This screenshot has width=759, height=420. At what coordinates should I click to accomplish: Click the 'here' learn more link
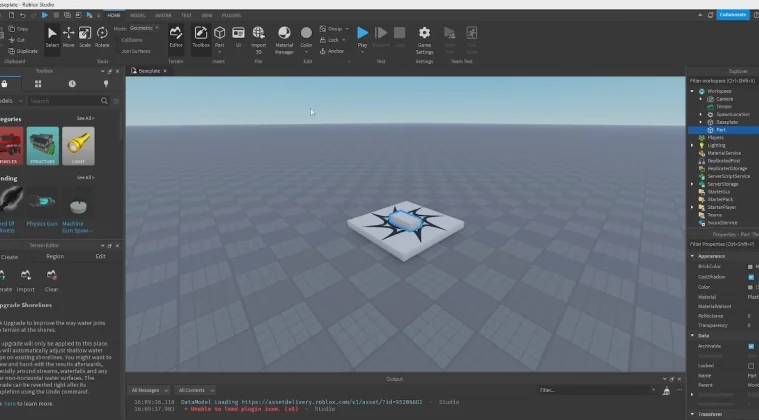click(10, 404)
